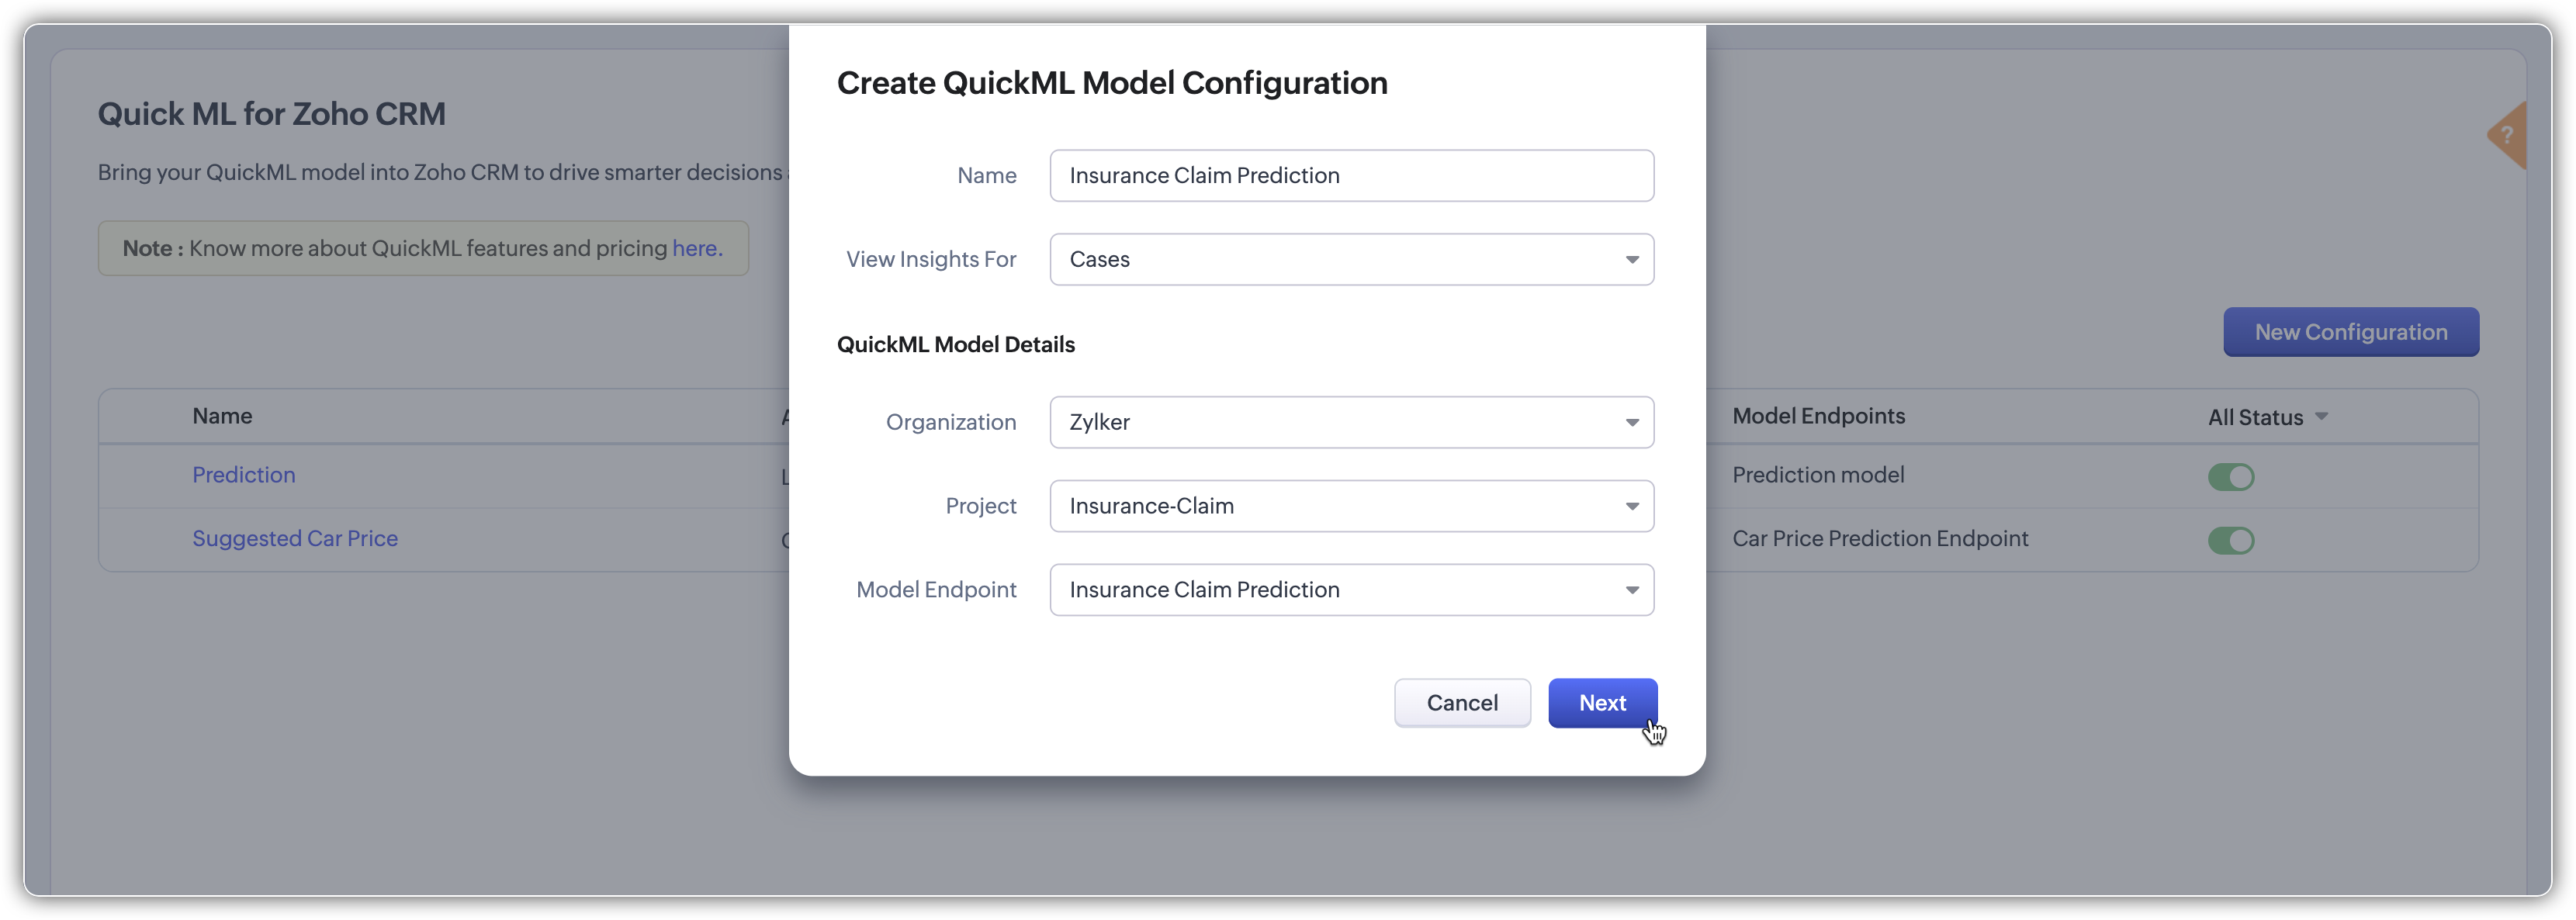Follow the 'here' pricing link
Viewport: 2576px width, 920px height.
click(x=696, y=248)
